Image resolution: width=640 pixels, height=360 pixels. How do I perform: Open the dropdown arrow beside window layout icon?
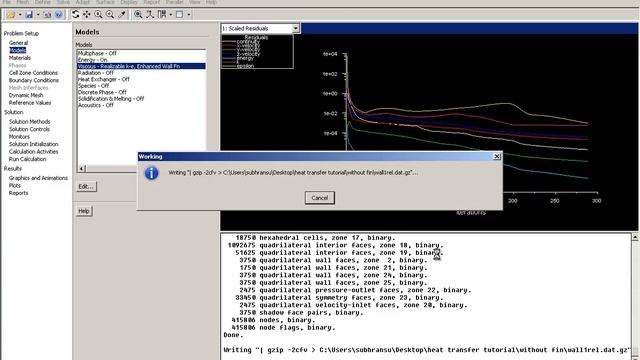(x=171, y=15)
